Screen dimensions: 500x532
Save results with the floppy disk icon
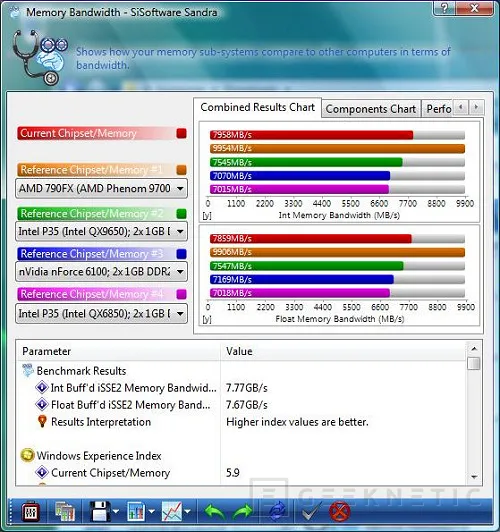(x=100, y=511)
